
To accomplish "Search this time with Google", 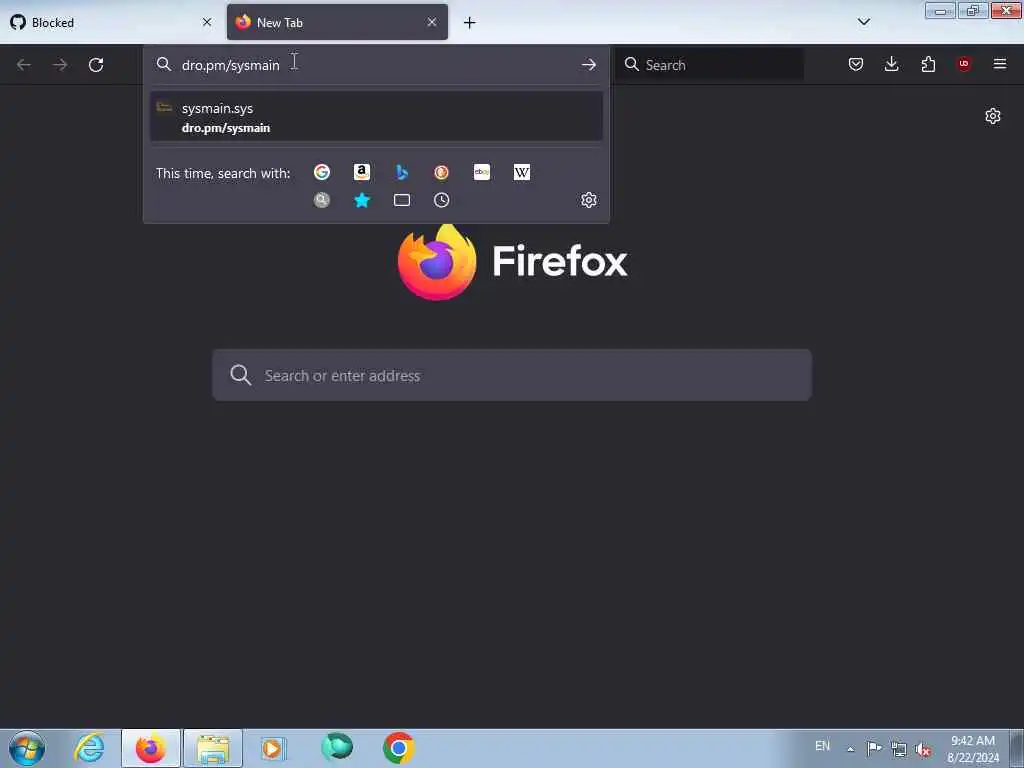I will (x=321, y=172).
